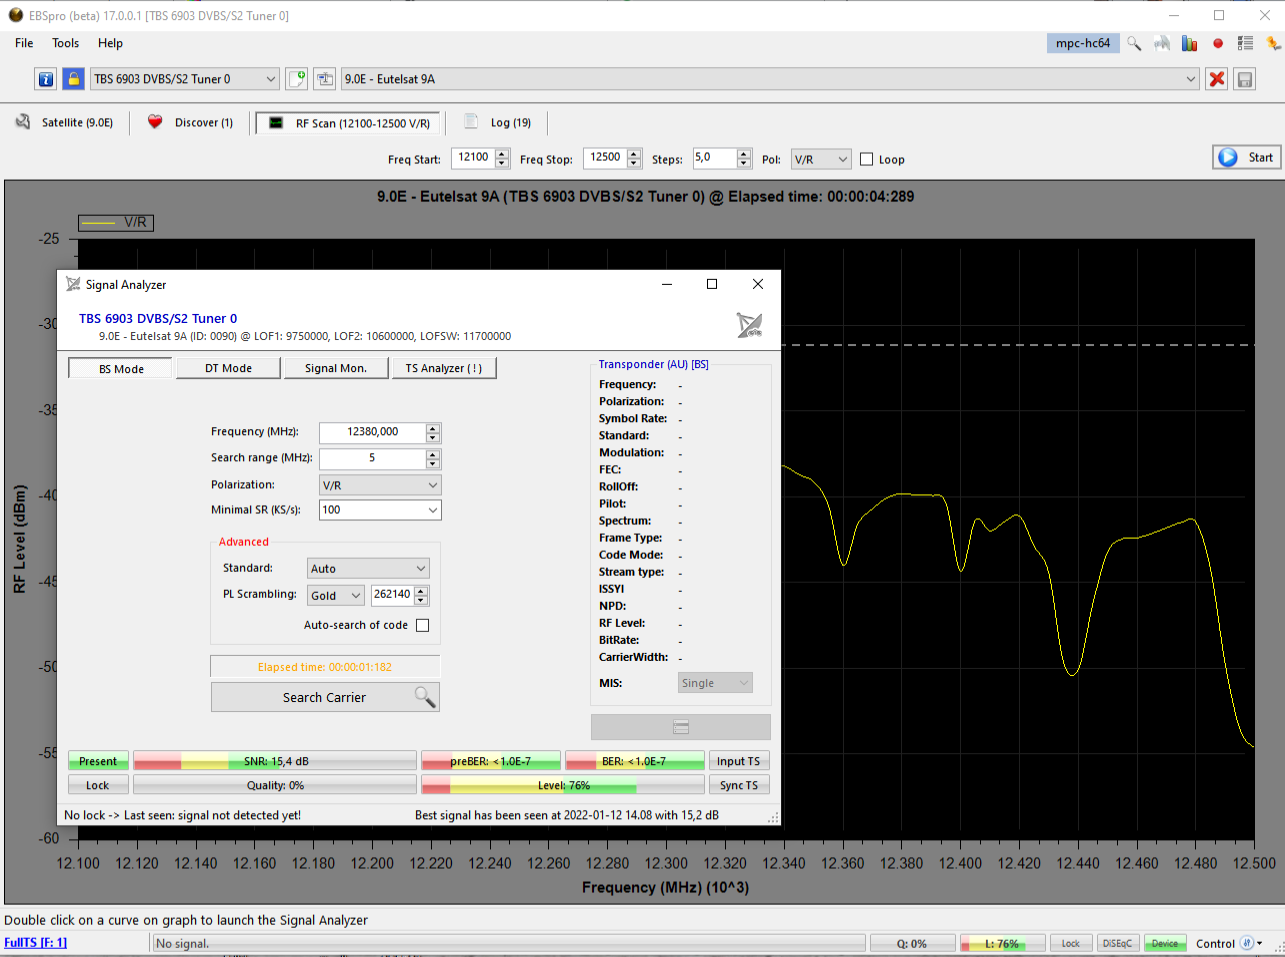Open the PL Scrambling Gold dropdown
Viewport: 1285px width, 957px height.
pos(336,595)
